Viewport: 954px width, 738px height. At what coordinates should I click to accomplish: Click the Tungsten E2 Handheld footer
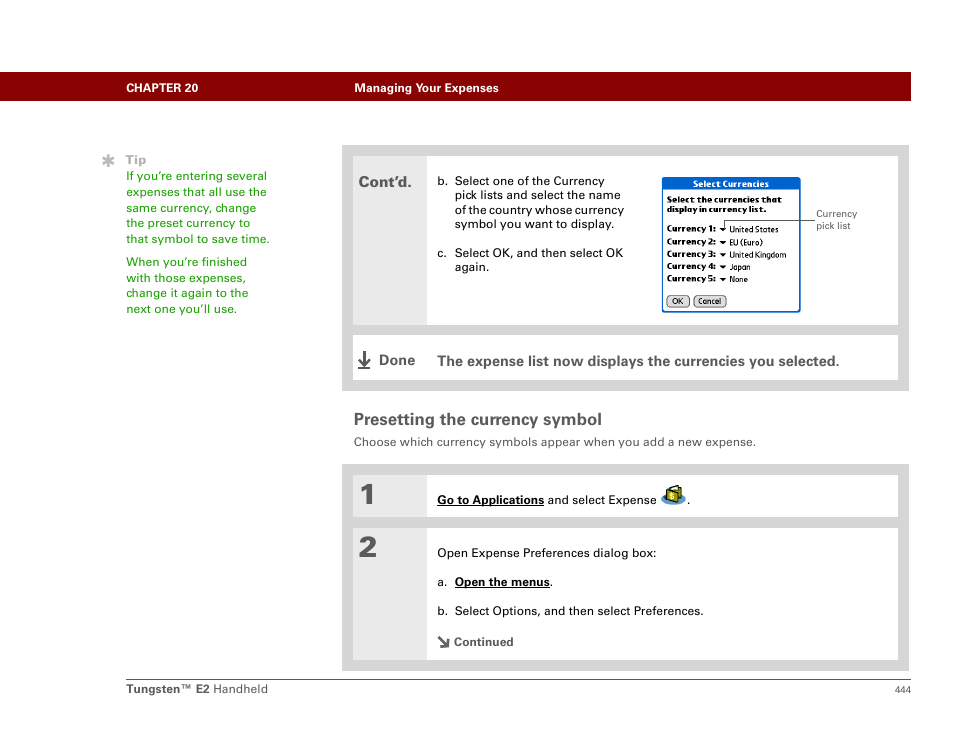tap(197, 689)
